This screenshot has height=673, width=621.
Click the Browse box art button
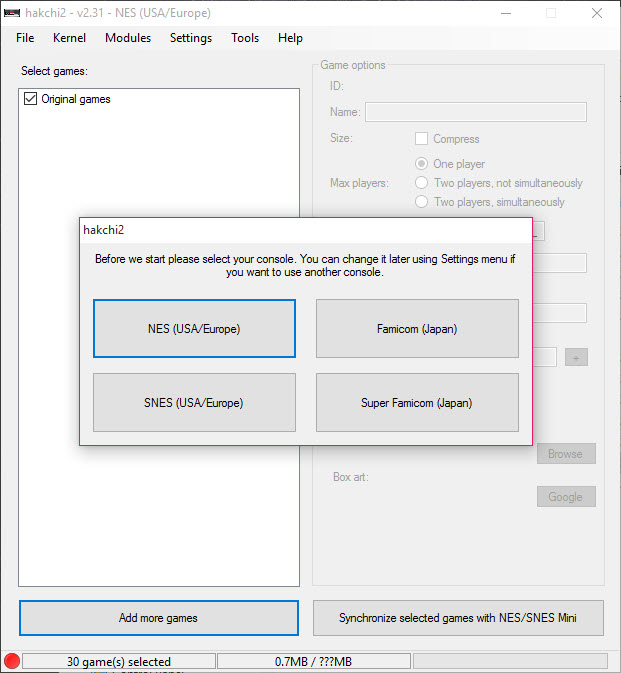[566, 454]
